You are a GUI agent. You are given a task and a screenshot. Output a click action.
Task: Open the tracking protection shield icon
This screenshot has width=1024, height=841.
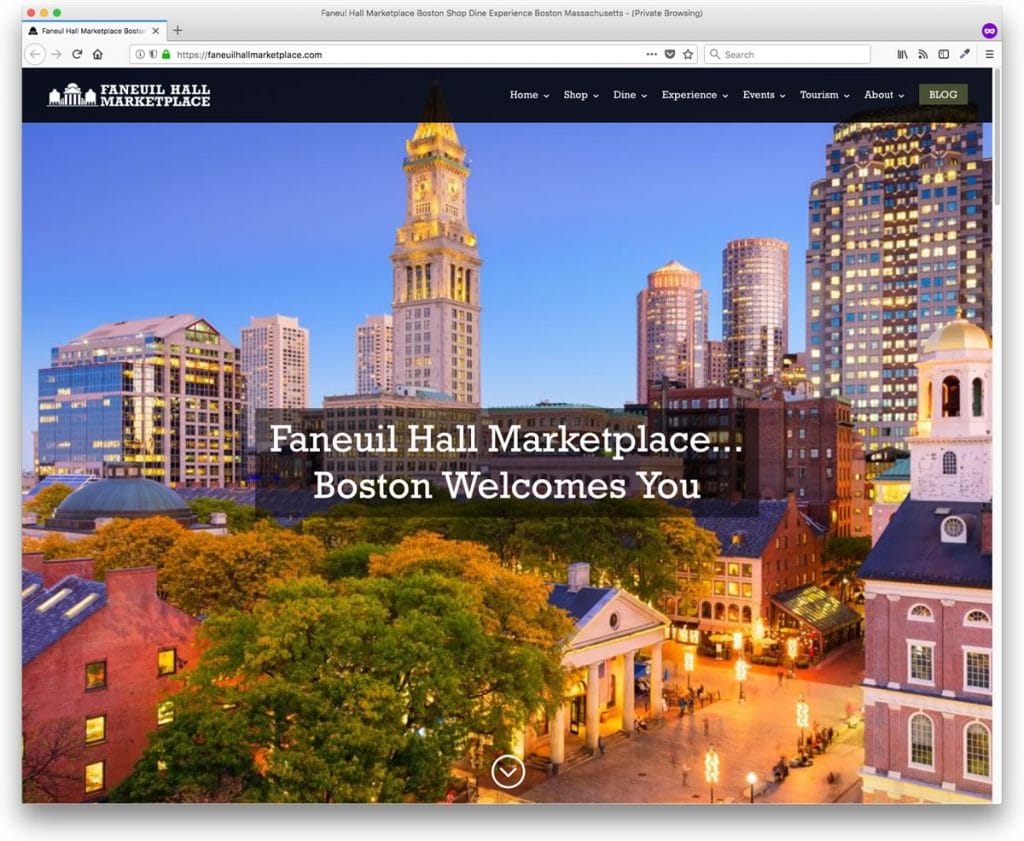tap(153, 54)
